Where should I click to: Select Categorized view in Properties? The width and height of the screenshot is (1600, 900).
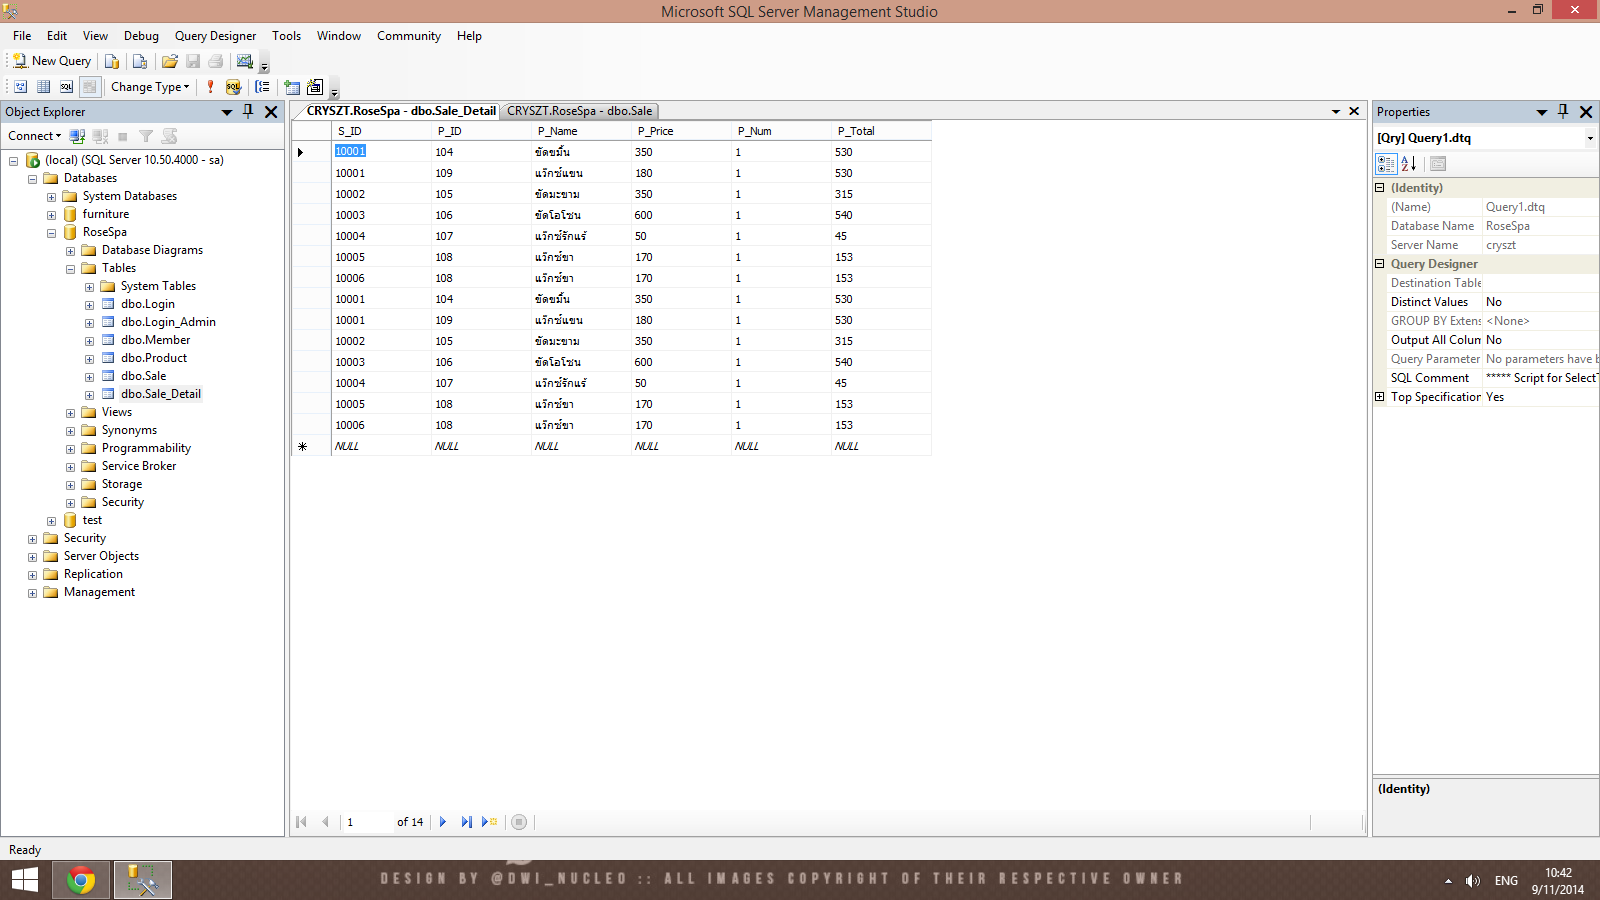(x=1386, y=164)
